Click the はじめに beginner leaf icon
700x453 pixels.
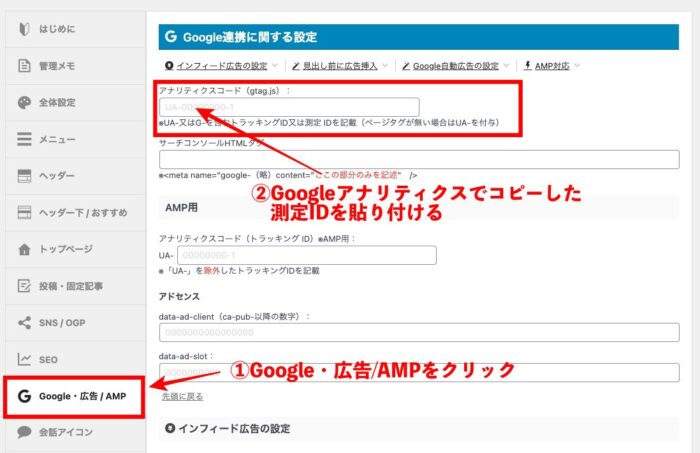coord(24,29)
